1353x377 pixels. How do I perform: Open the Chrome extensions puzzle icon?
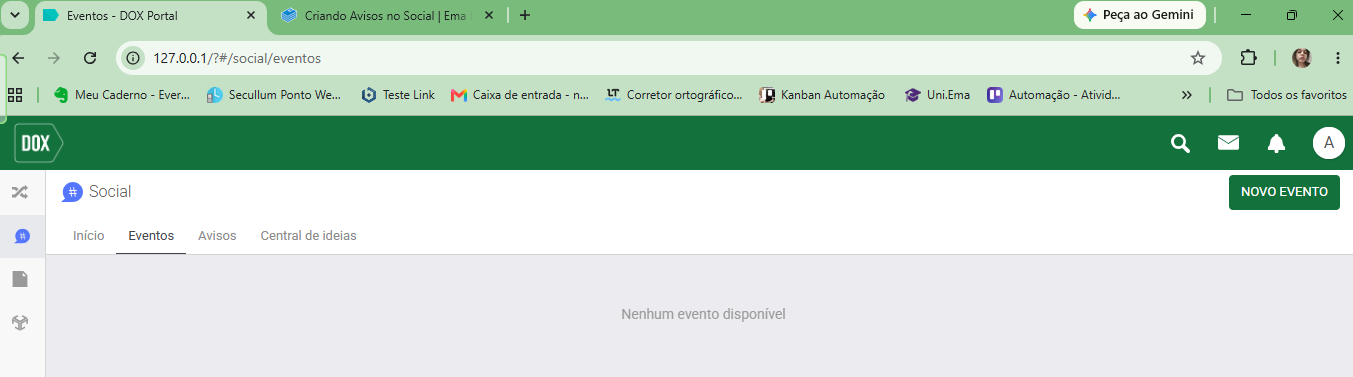coord(1248,58)
